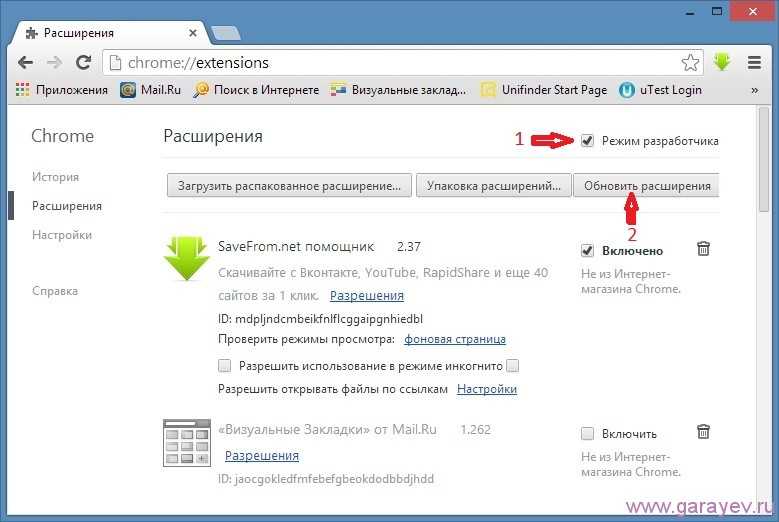Click the SaveFrom.net green arrow extension logo

click(186, 258)
